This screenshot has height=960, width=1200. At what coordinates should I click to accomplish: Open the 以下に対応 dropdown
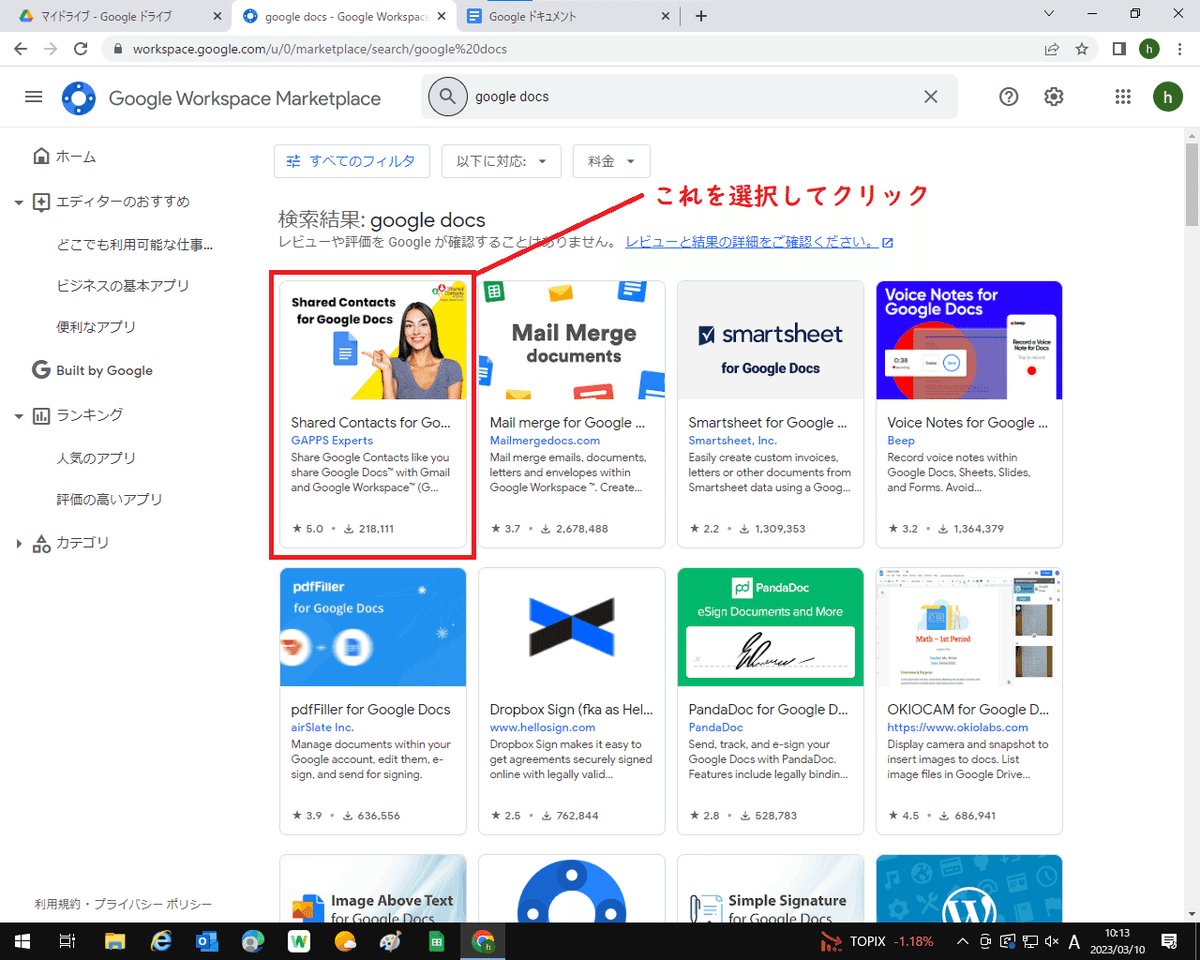(x=501, y=161)
